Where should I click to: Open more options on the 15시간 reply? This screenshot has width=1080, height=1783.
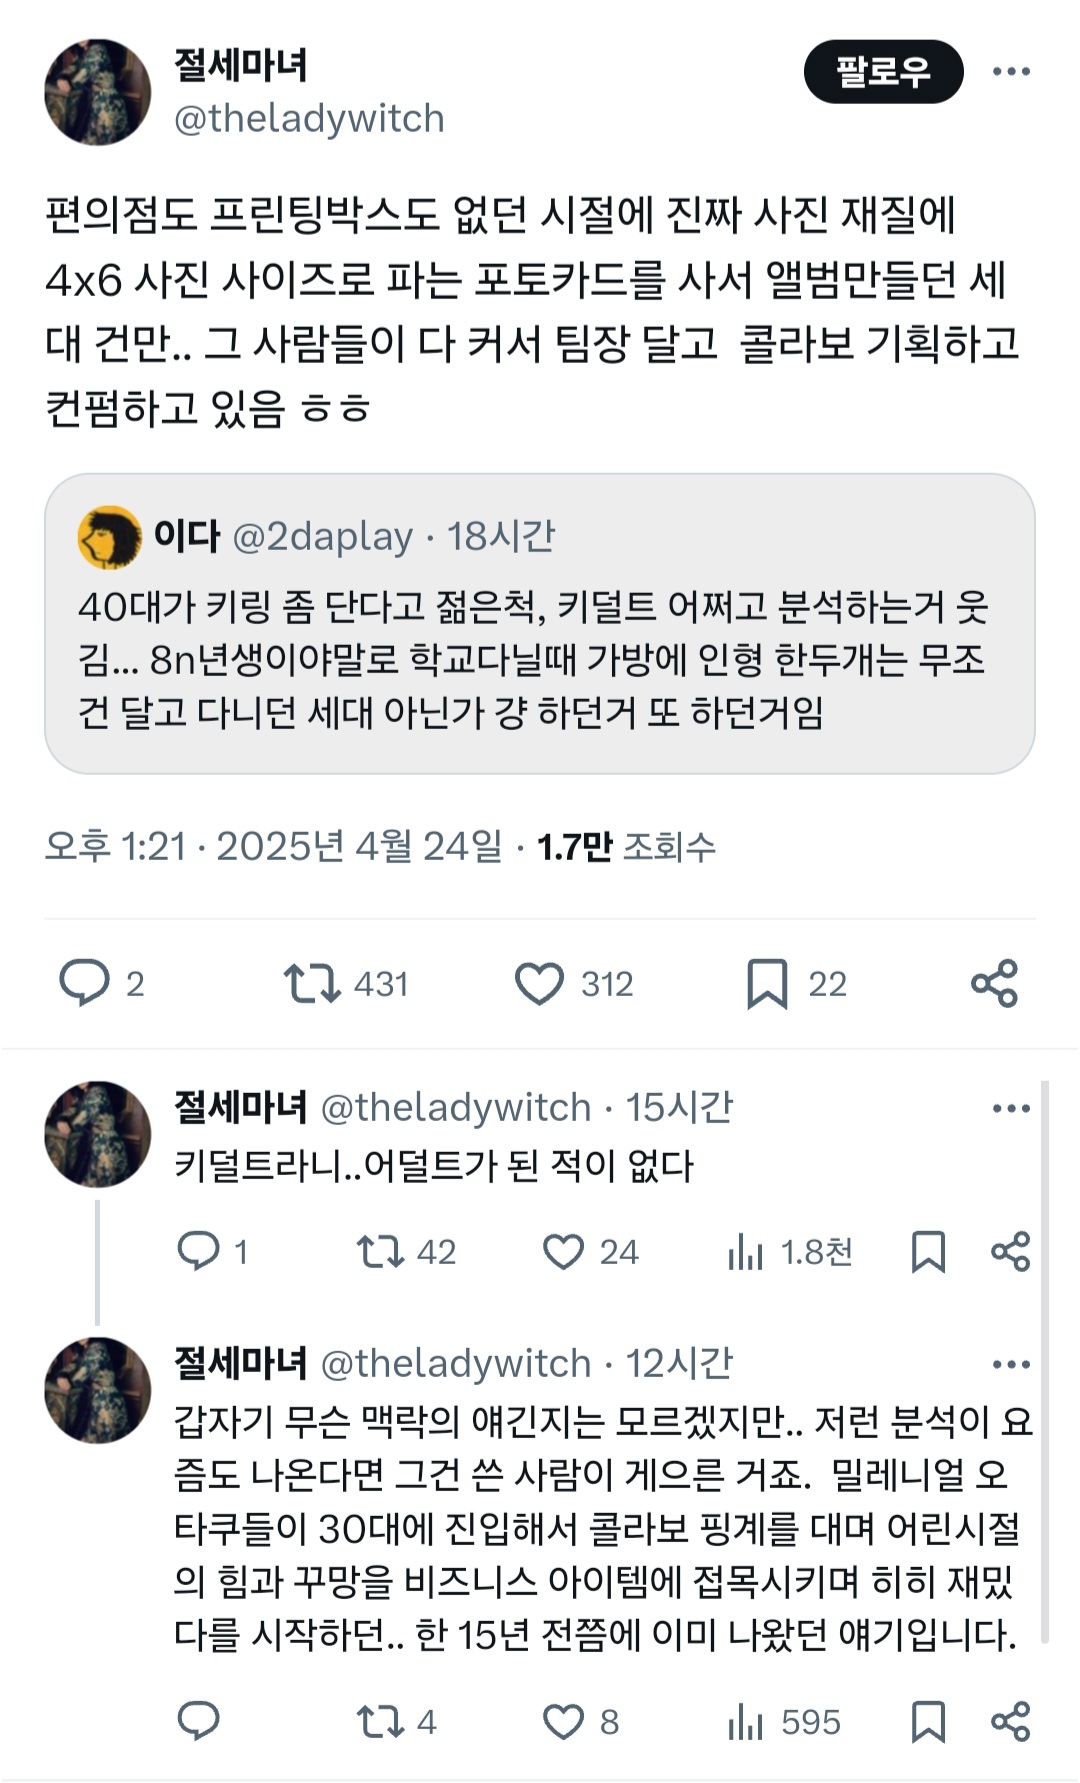1011,1108
